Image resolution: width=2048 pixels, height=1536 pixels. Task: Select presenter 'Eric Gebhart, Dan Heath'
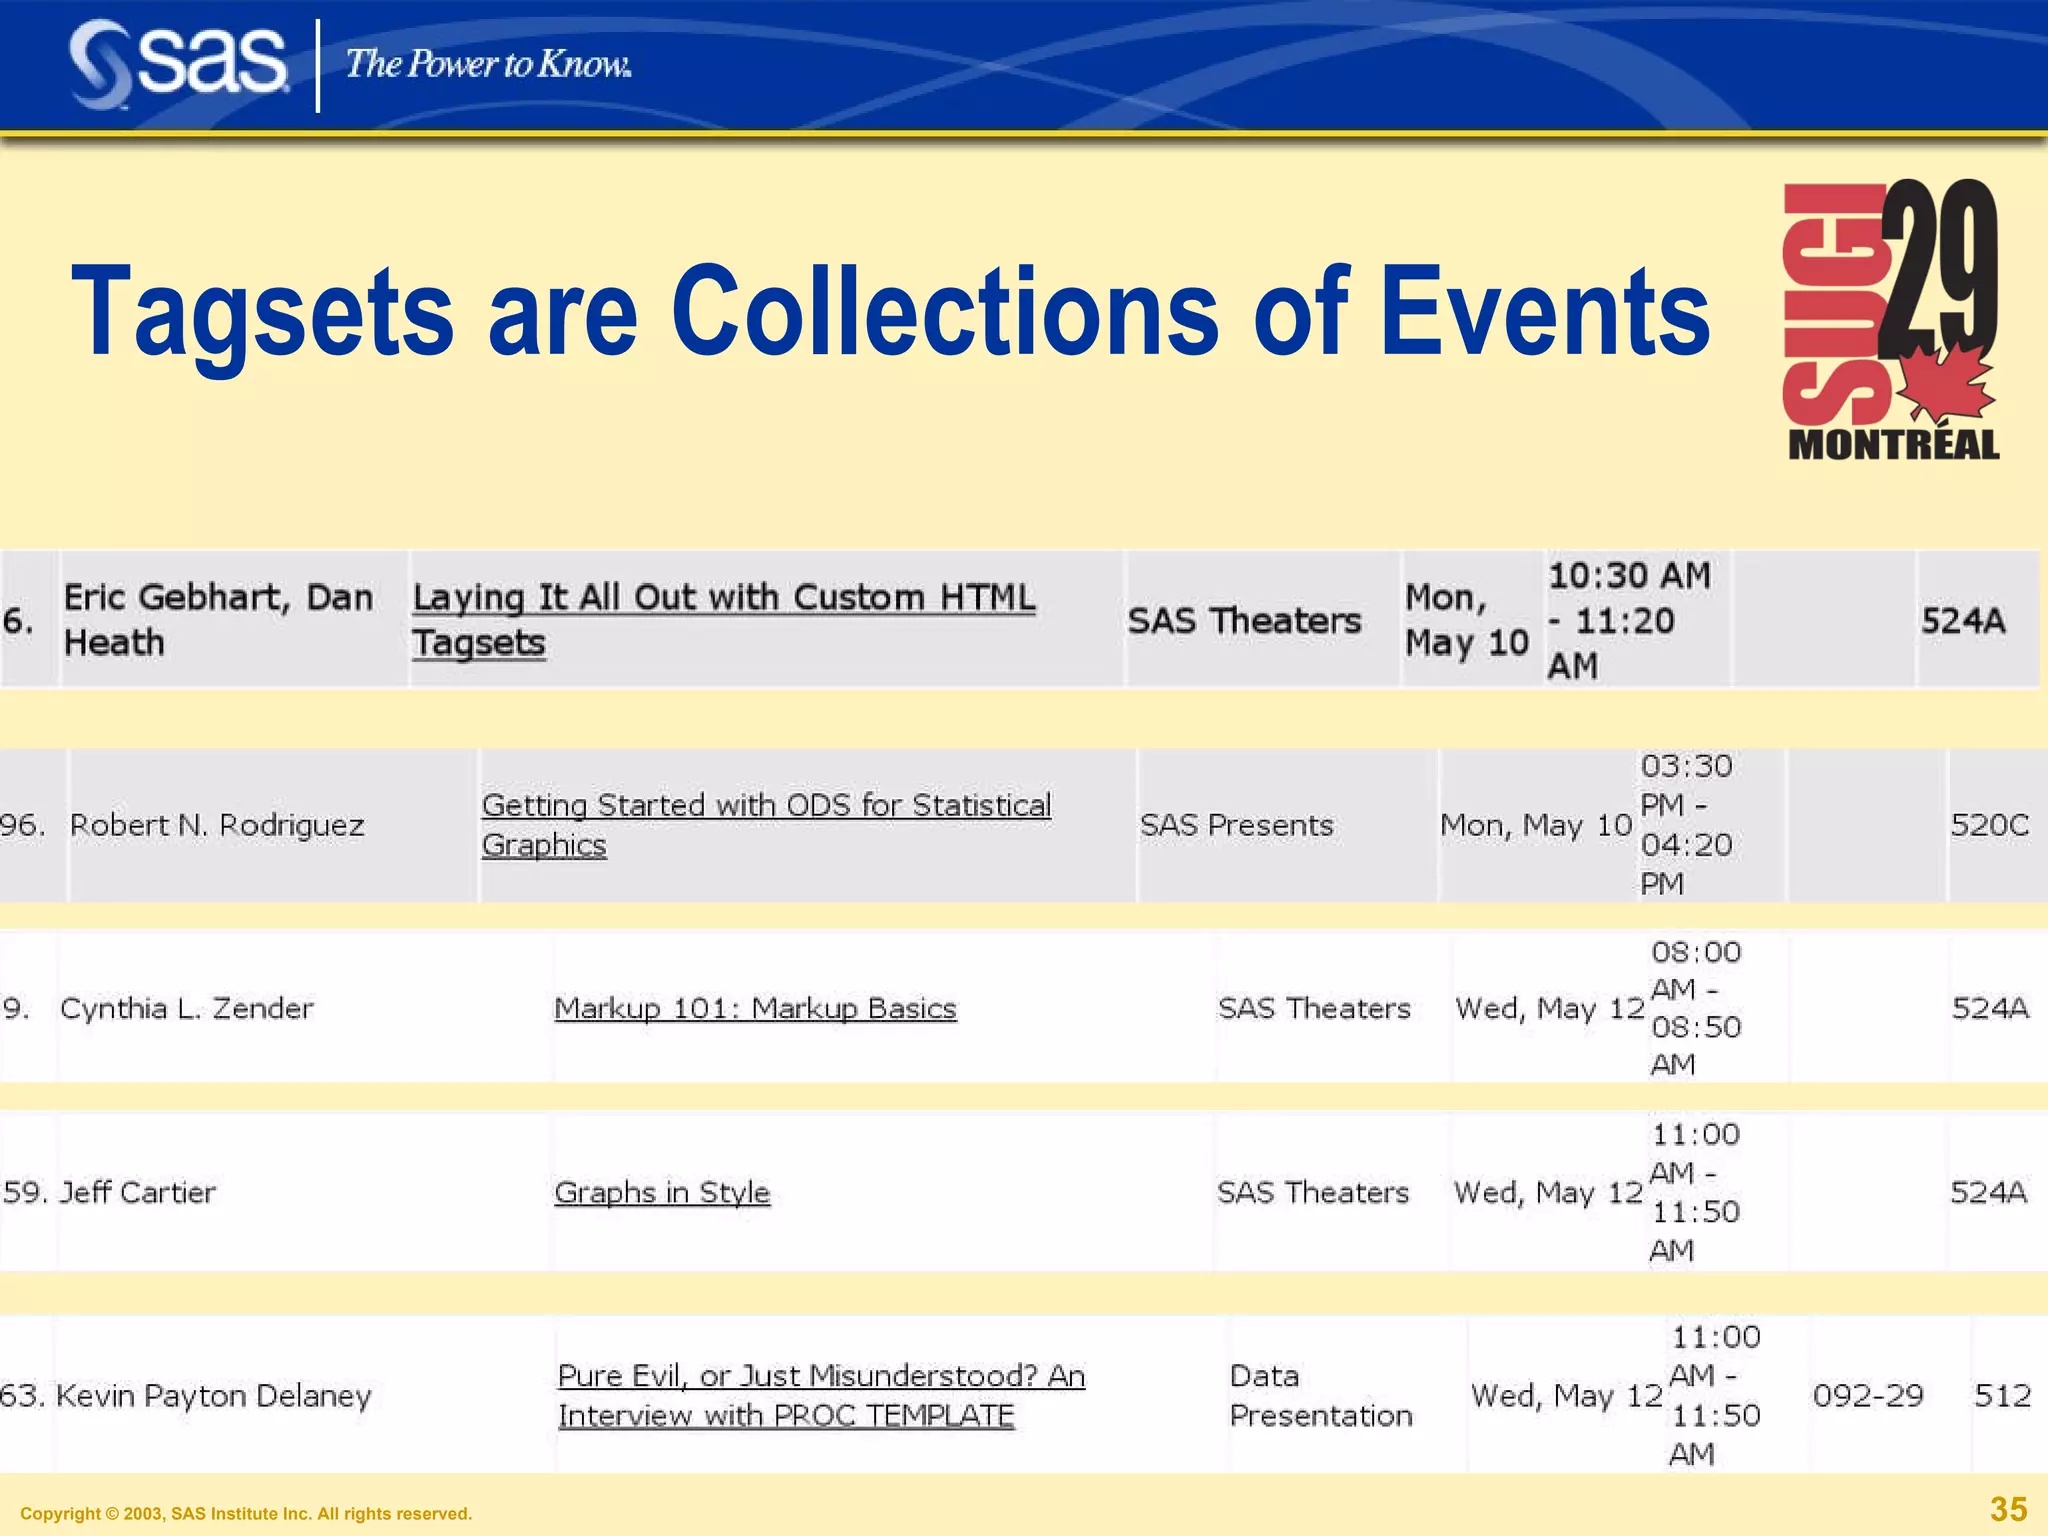click(x=218, y=620)
